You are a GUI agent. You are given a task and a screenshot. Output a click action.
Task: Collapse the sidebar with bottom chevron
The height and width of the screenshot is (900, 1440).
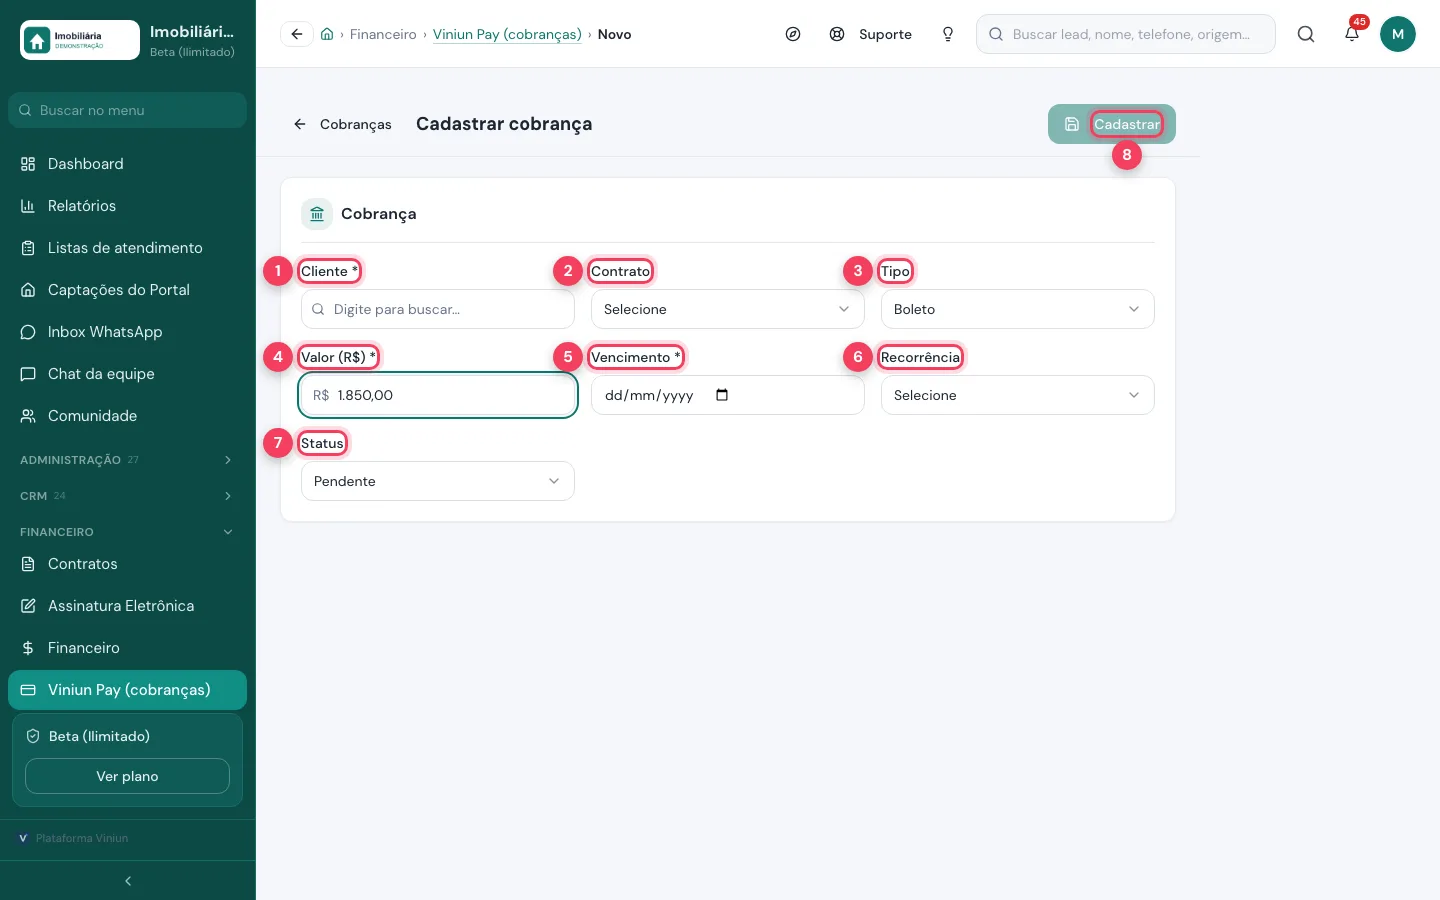pyautogui.click(x=128, y=881)
